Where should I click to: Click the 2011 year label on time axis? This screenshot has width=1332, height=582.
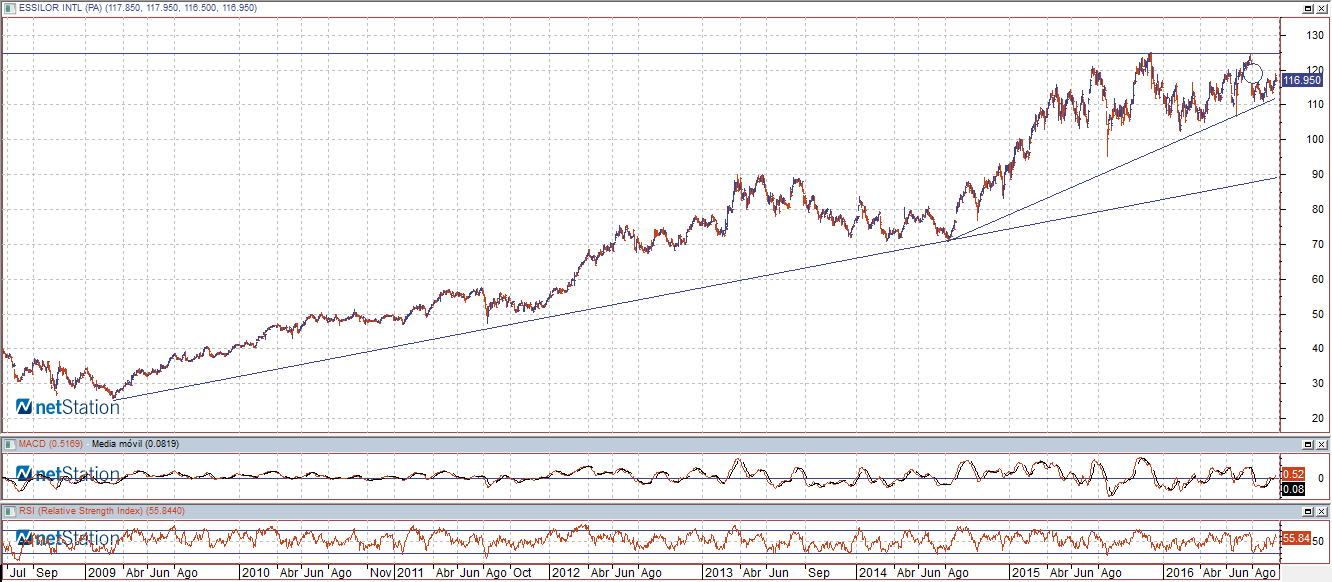tap(411, 574)
